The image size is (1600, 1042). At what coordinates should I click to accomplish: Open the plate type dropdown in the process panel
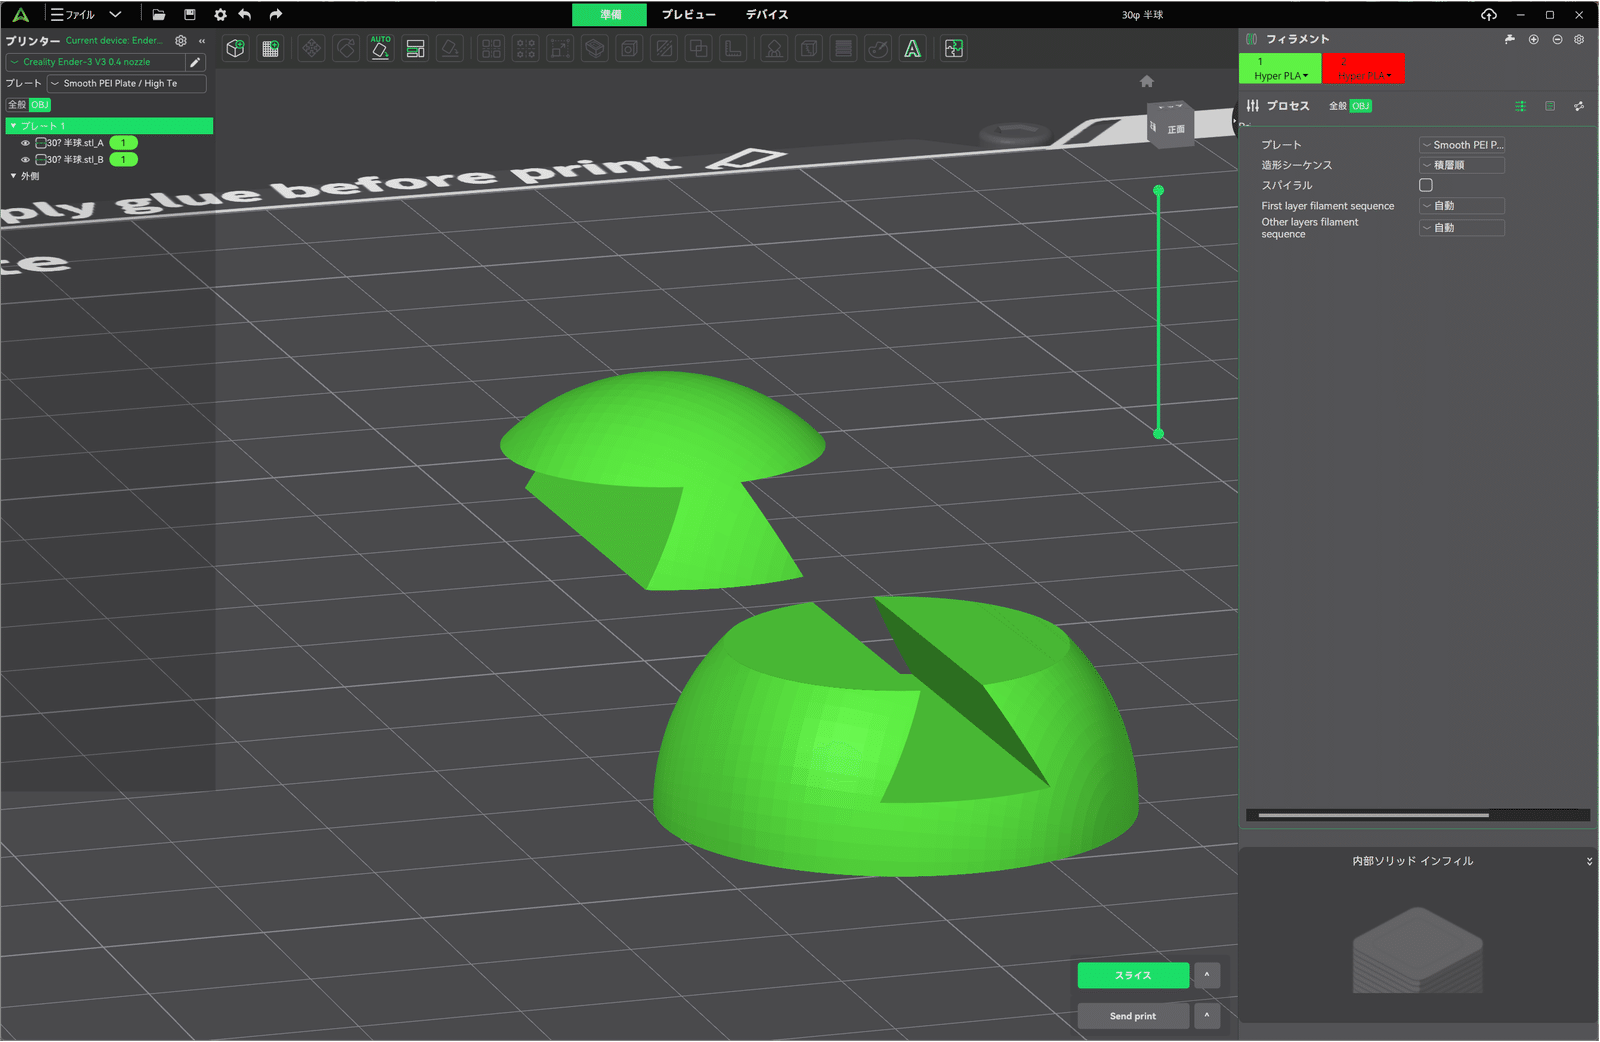[x=1462, y=145]
